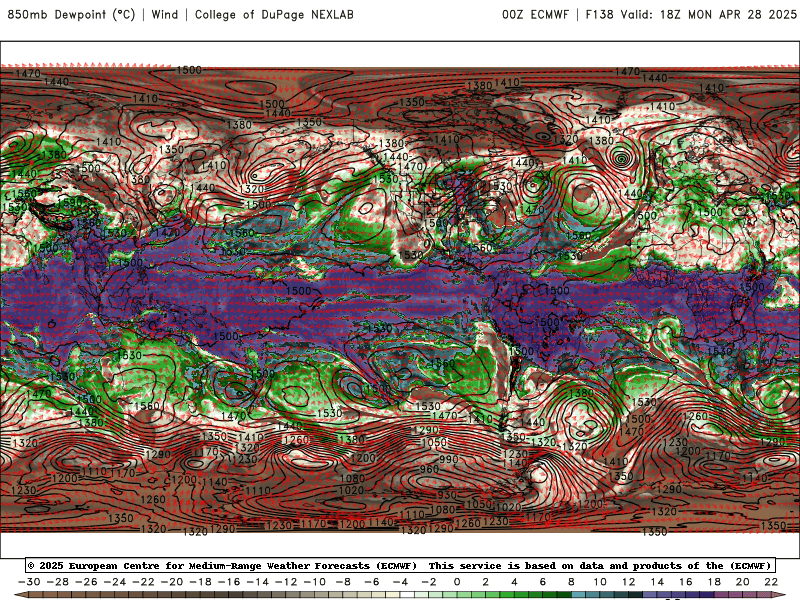Click the 20 legend value
This screenshot has height=600, width=800.
point(743,582)
